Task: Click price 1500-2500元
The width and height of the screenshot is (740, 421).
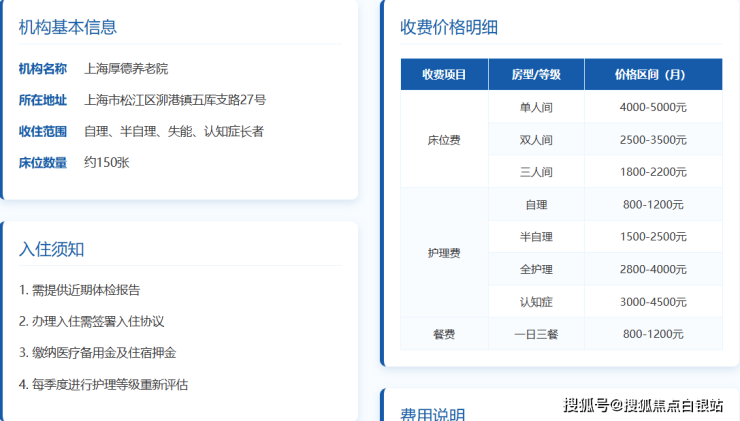Action: (653, 236)
